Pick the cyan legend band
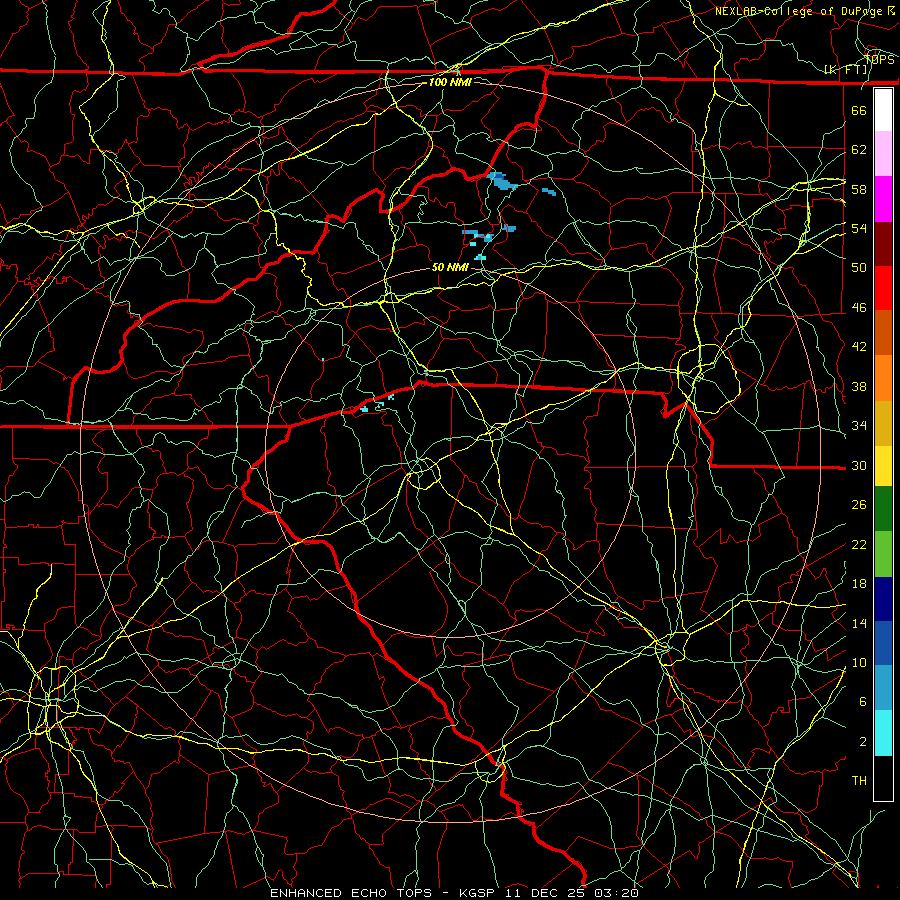This screenshot has width=900, height=900. 883,733
